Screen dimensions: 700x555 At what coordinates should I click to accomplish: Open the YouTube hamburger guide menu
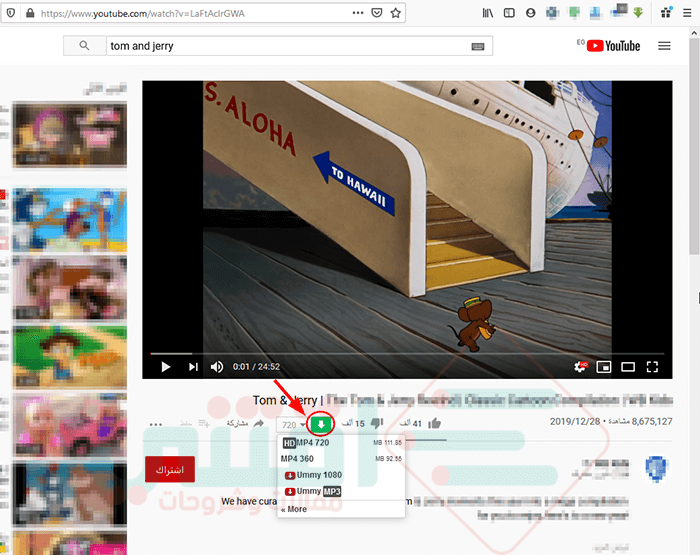tap(664, 46)
